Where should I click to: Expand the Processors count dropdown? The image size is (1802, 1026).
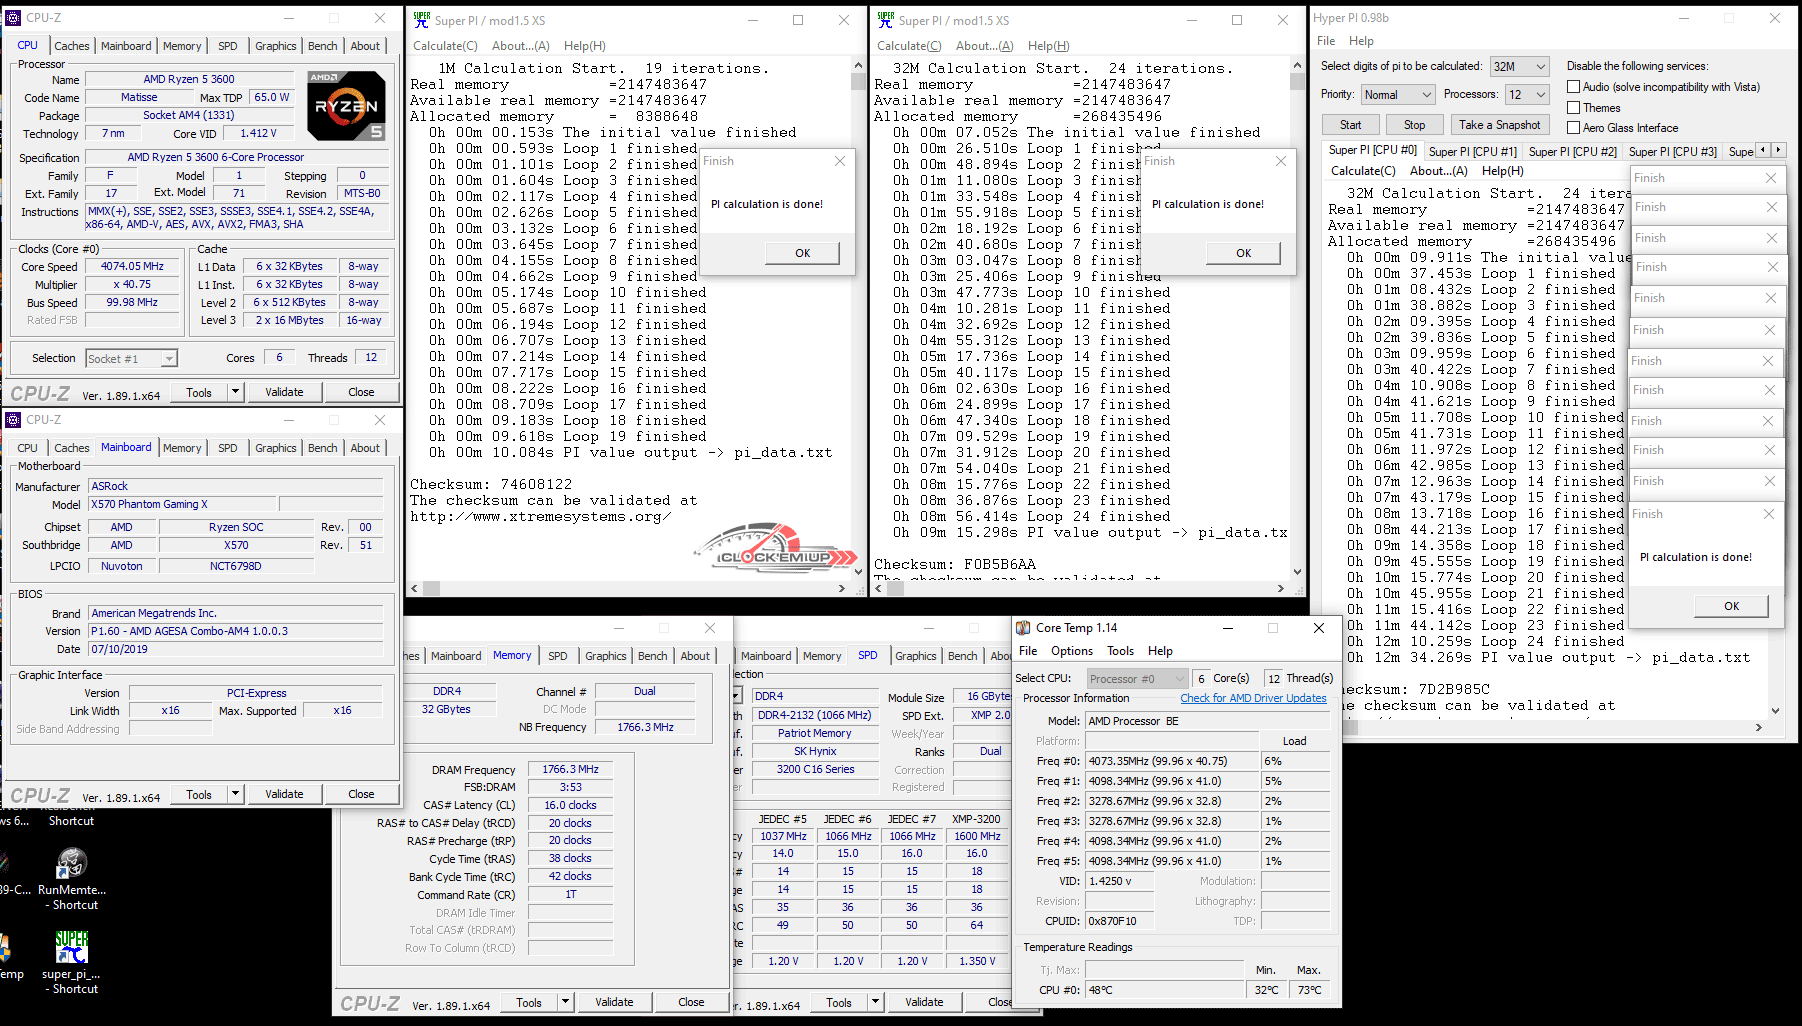1527,95
